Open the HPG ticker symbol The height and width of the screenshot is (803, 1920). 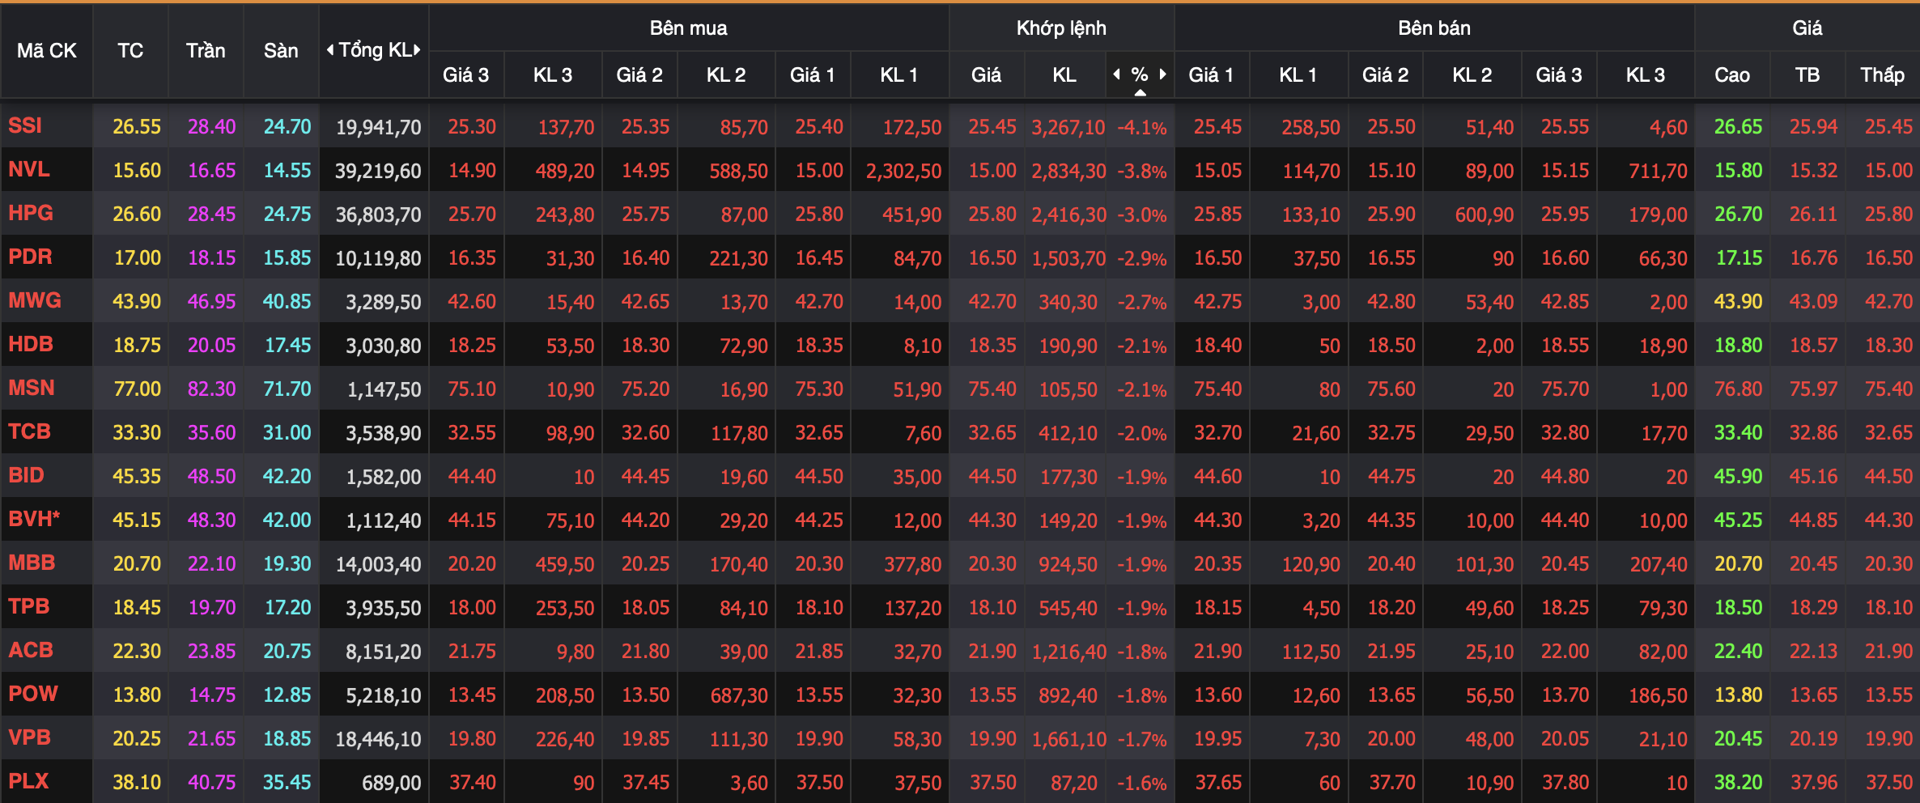point(31,213)
